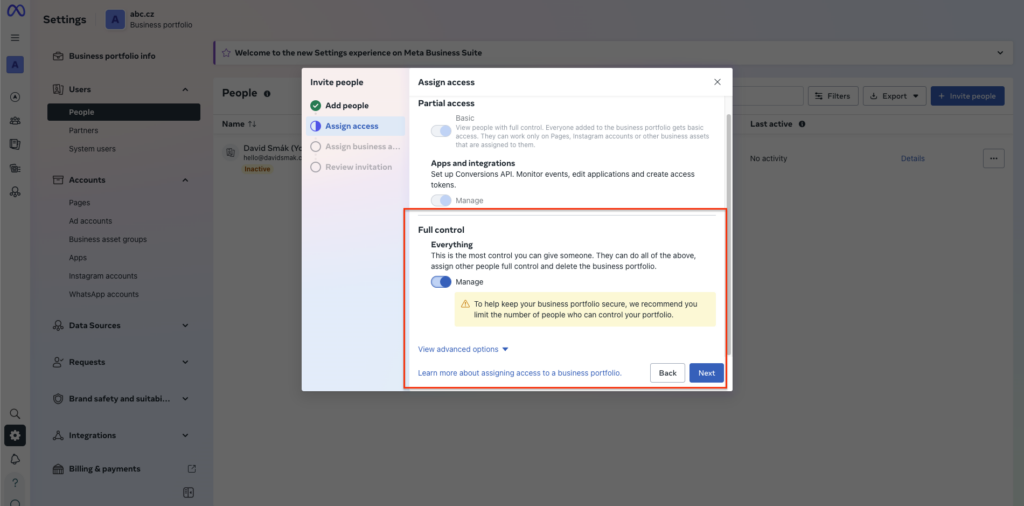Toggle the sidebar layout icon below Billing

(x=188, y=493)
